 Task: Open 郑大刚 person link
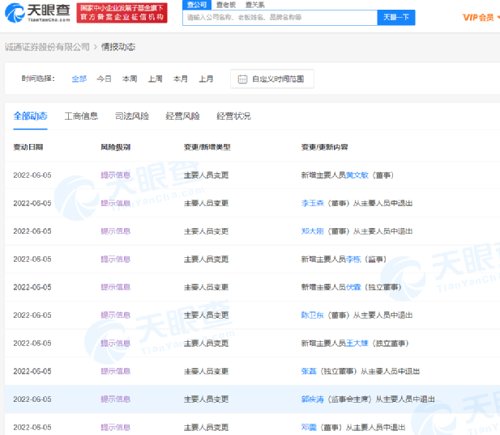(312, 231)
